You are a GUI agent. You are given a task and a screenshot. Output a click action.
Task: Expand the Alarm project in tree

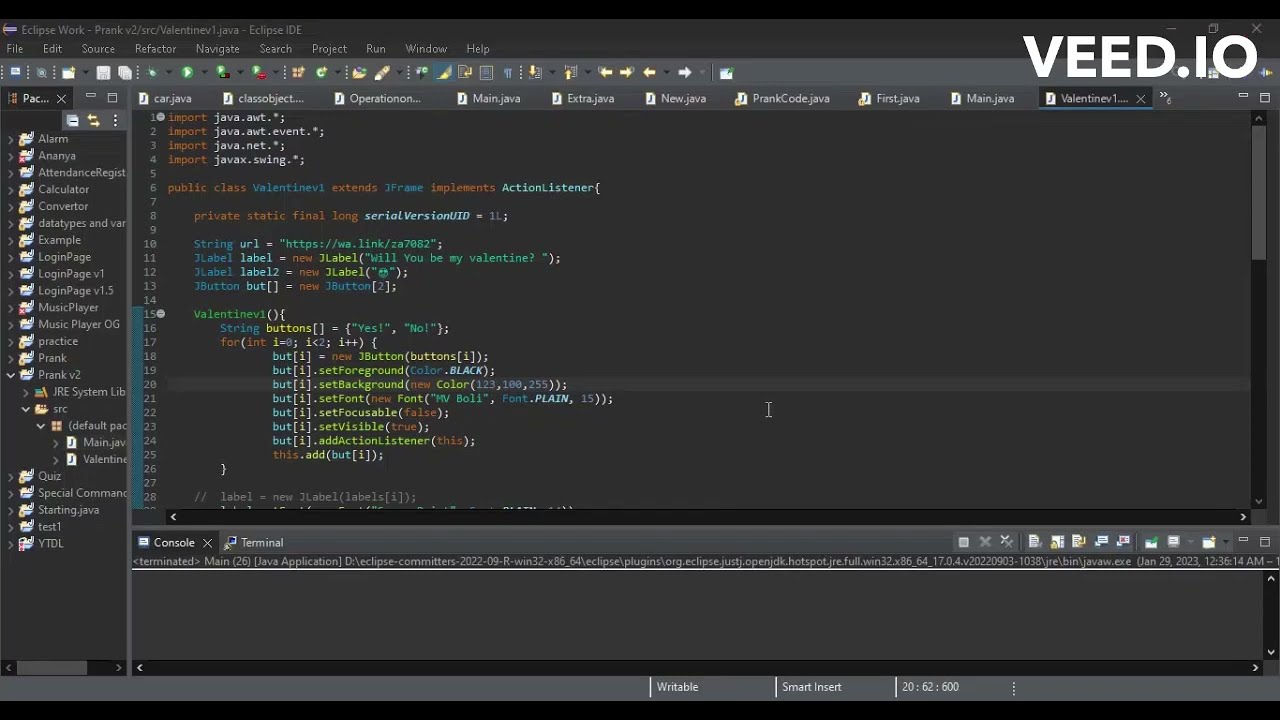pos(11,139)
